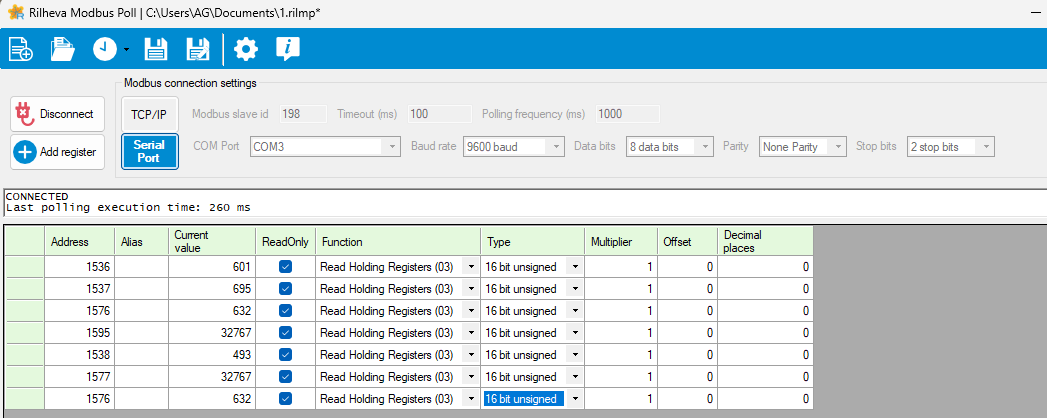Uncheck ReadOnly for address 1536
Viewport: 1047px width, 418px height.
[285, 267]
